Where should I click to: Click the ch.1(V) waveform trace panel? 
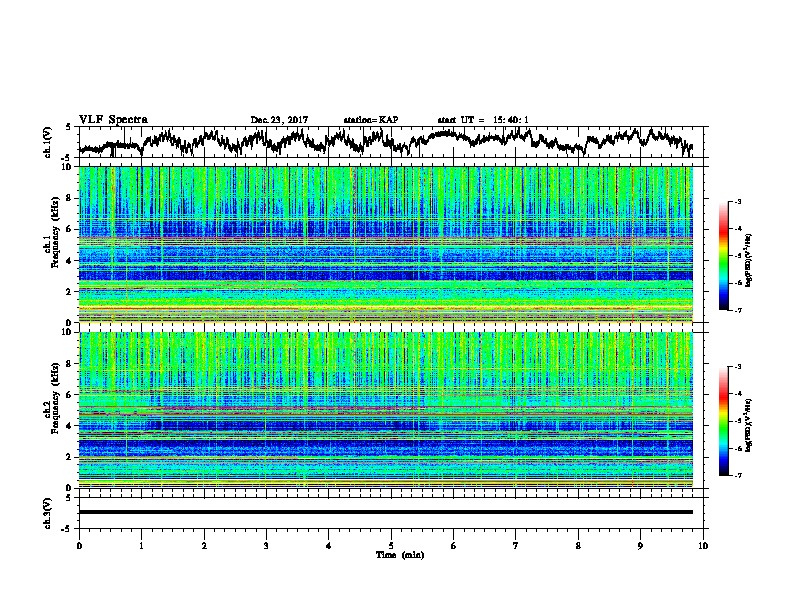393,142
